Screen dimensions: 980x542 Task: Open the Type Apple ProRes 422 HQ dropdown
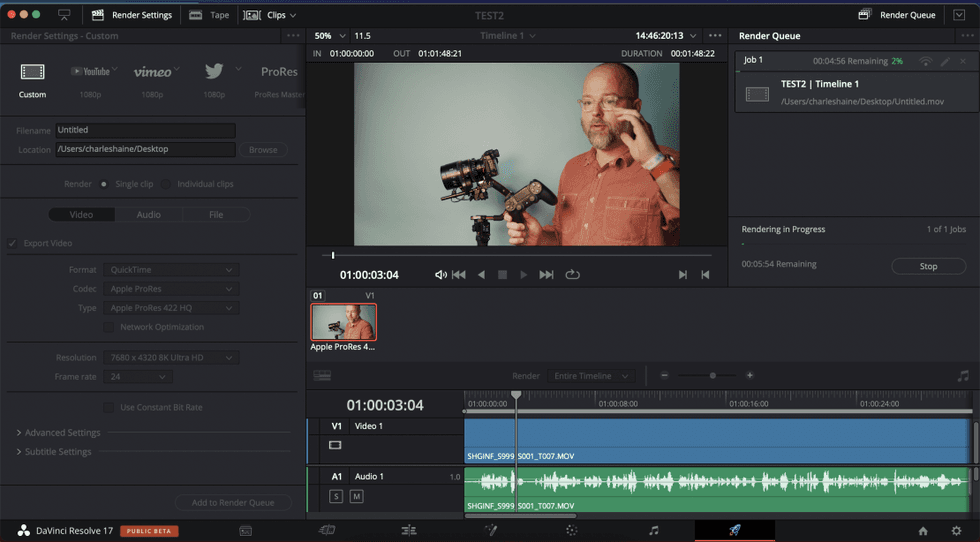pos(171,308)
